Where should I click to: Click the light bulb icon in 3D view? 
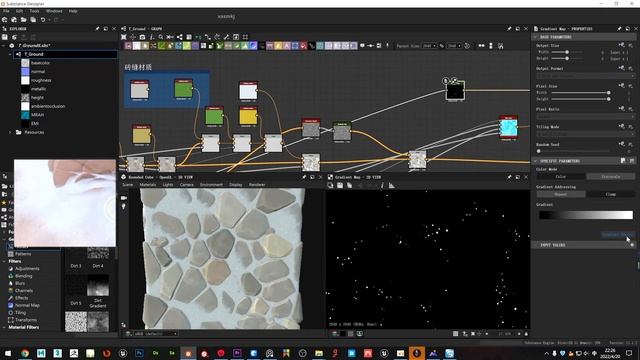(x=124, y=207)
